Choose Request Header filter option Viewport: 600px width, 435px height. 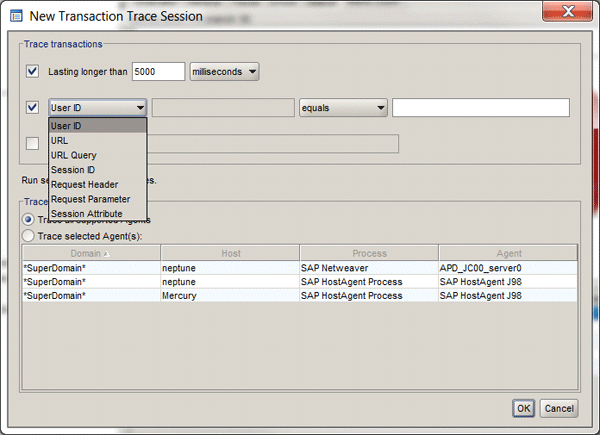(84, 184)
